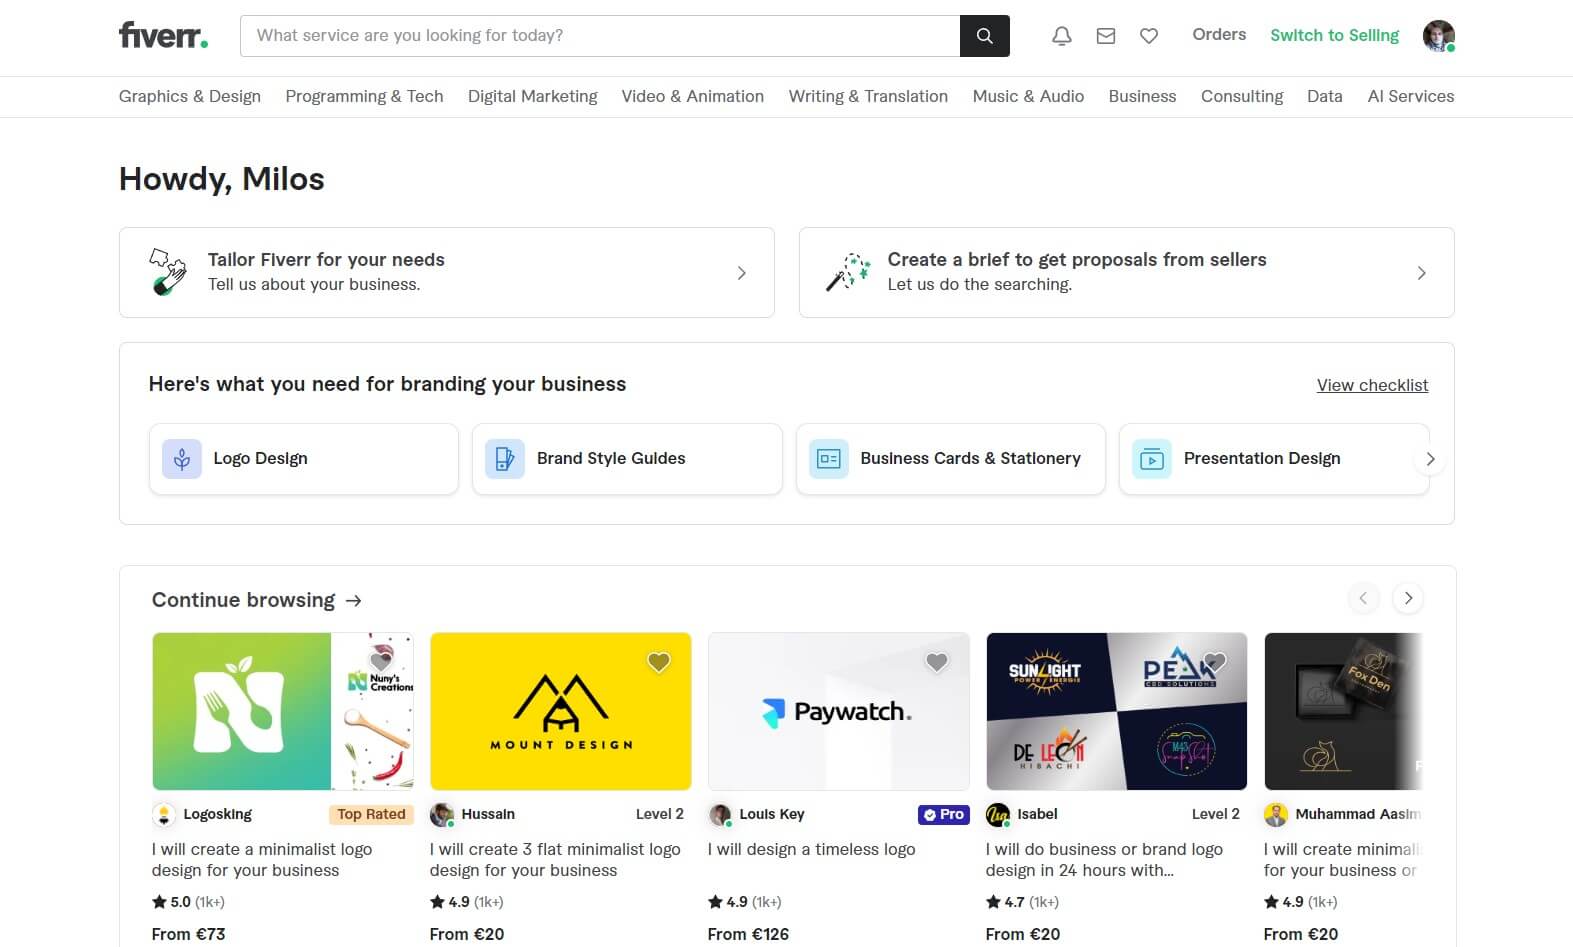Screen dimensions: 1573x947
Task: Favorite the Mount Design gig heart
Action: pos(659,662)
